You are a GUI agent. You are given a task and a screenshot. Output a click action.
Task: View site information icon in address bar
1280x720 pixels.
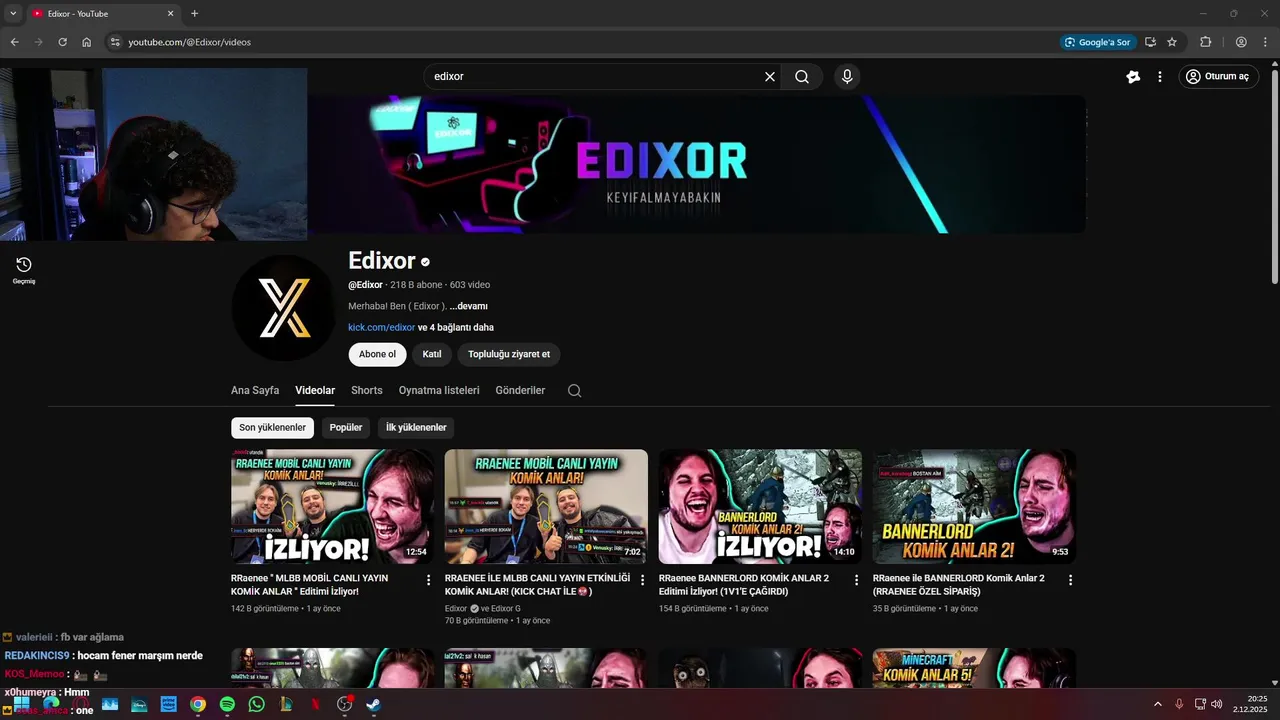point(115,42)
